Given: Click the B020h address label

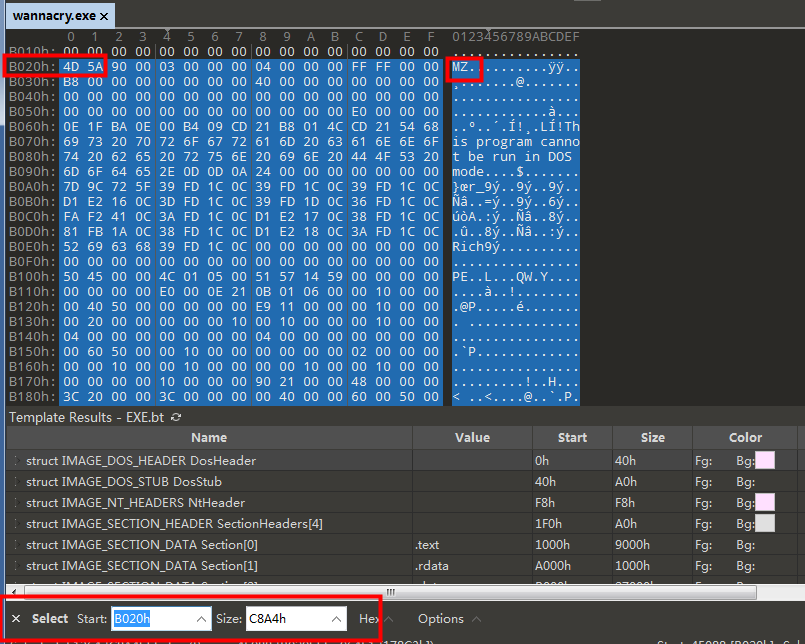Looking at the screenshot, I should pyautogui.click(x=32, y=67).
